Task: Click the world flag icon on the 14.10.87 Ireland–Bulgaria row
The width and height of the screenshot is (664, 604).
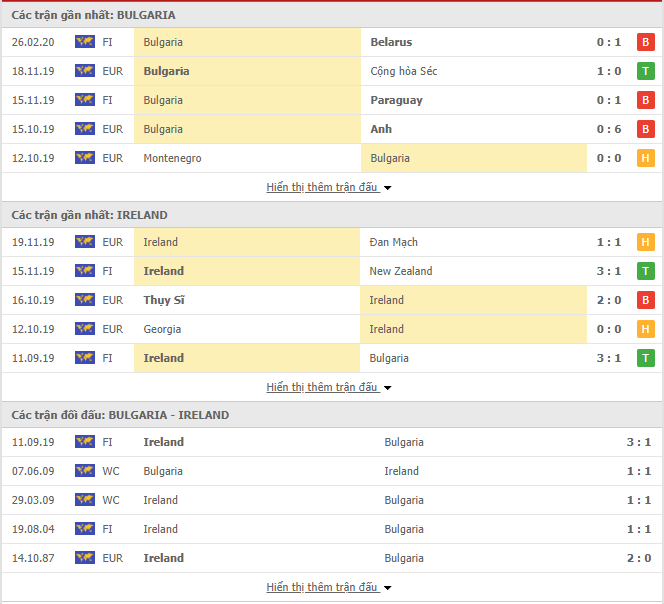Action: click(x=85, y=558)
